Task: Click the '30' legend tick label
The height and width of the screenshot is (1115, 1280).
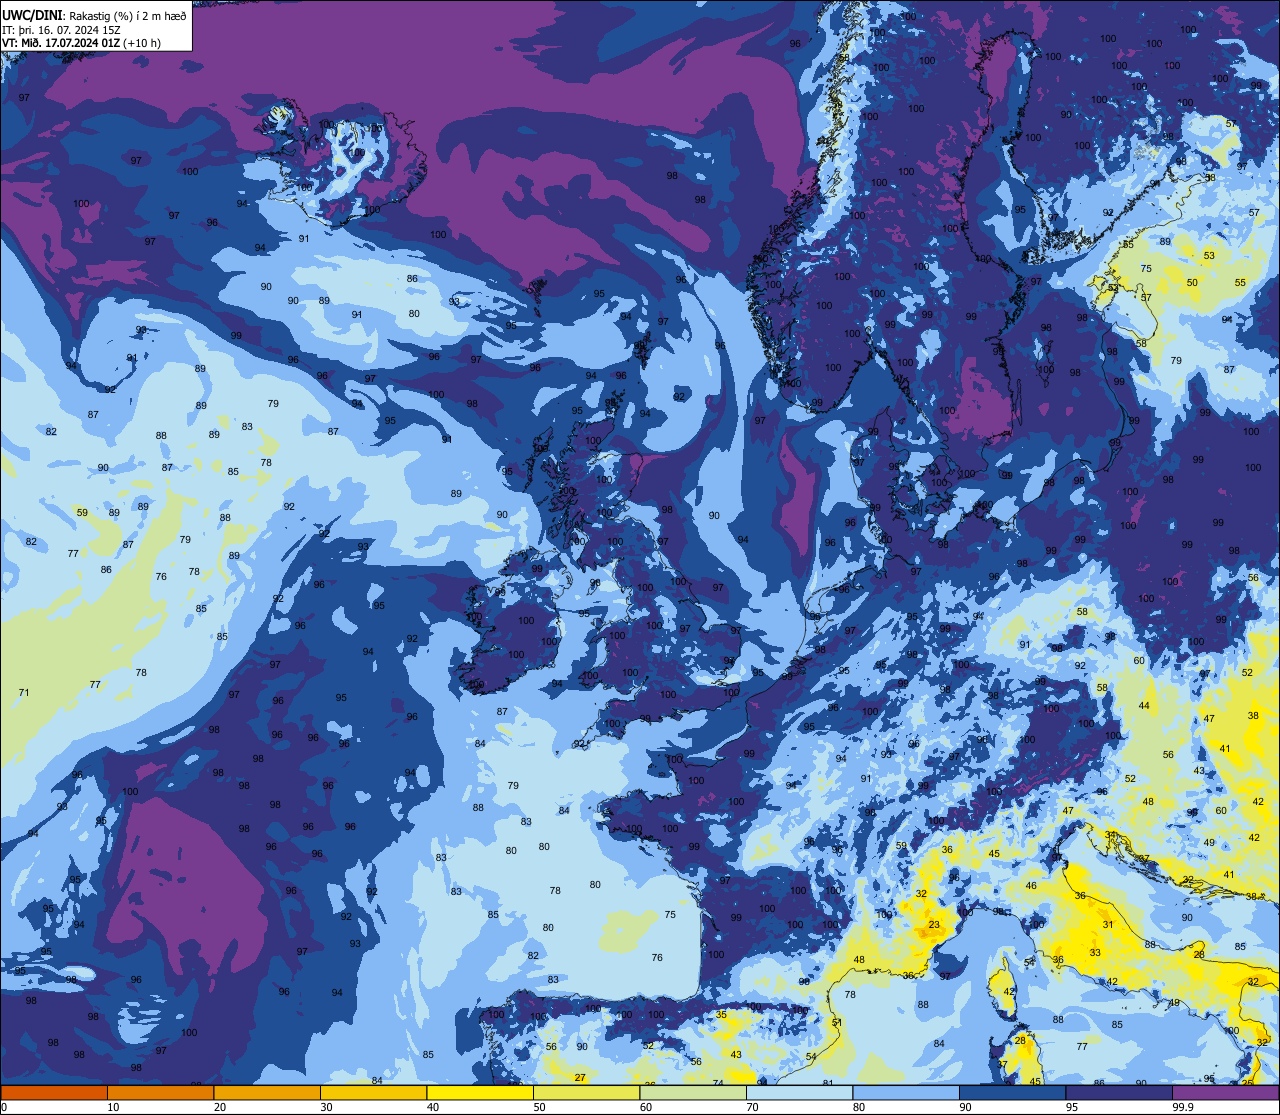Action: tap(326, 1107)
